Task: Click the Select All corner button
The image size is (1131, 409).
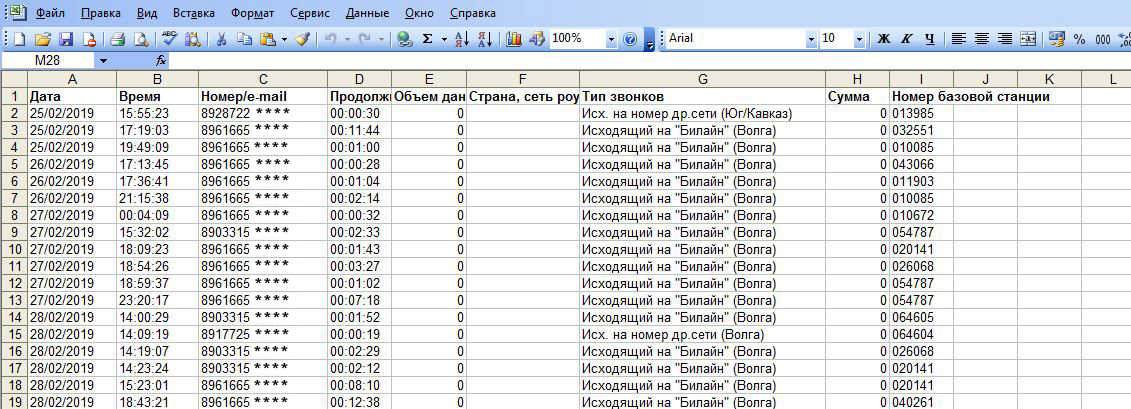Action: coord(13,79)
